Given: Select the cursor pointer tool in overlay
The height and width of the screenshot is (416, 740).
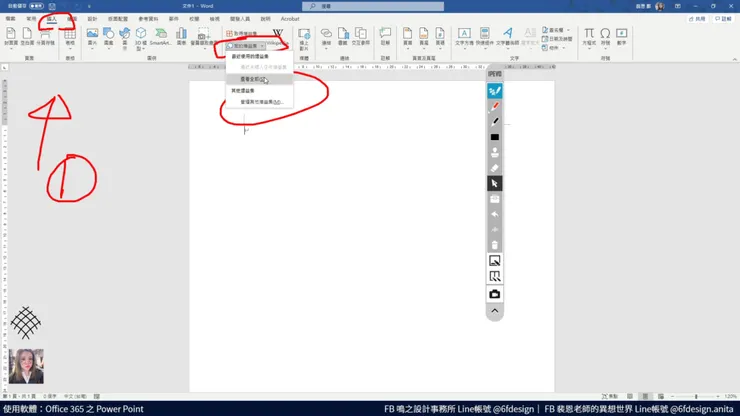Looking at the screenshot, I should (x=495, y=184).
